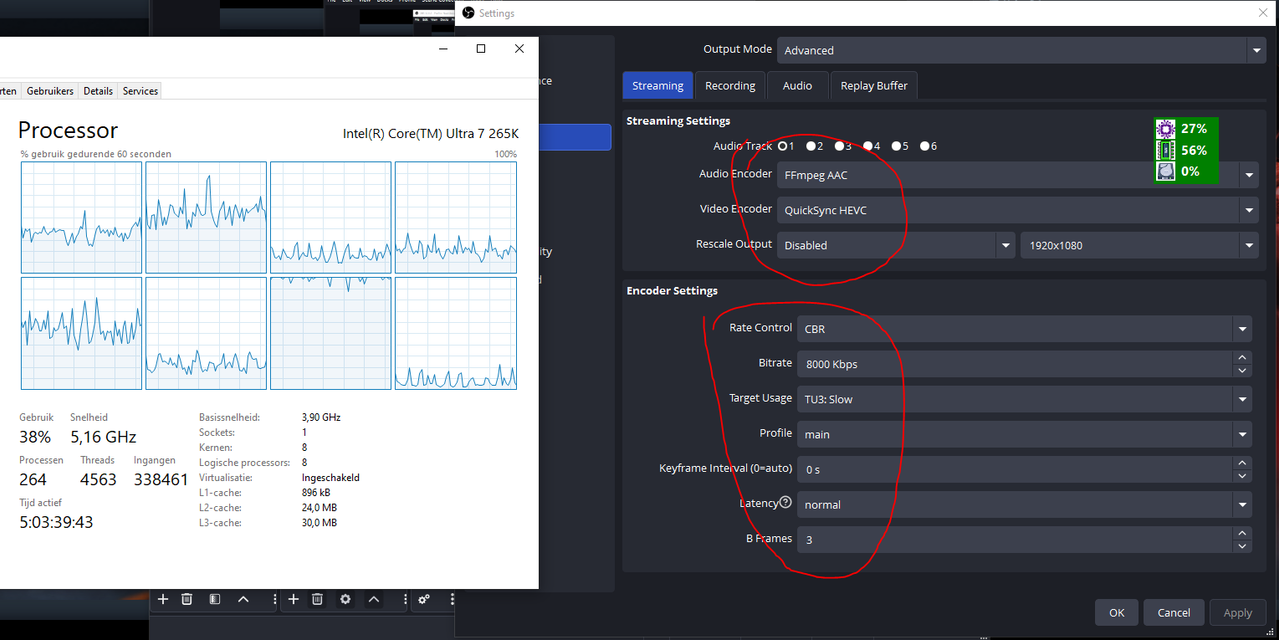
Task: Select audio track 6 radio button
Action: click(925, 146)
